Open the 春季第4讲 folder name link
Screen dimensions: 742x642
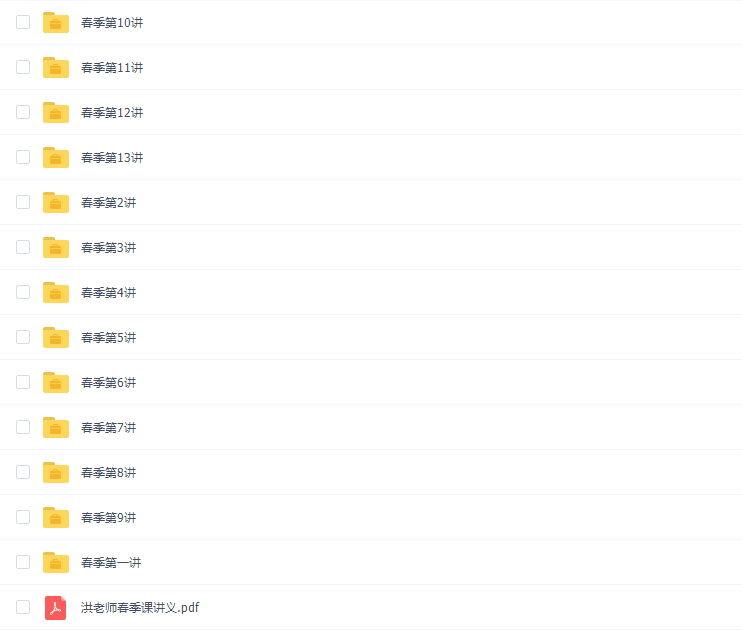[x=108, y=293]
